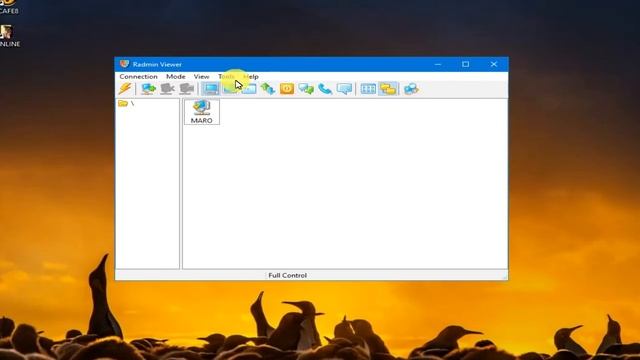Screen dimensions: 640x360
Task: Select the Telnet mode window icon
Action: click(249, 89)
